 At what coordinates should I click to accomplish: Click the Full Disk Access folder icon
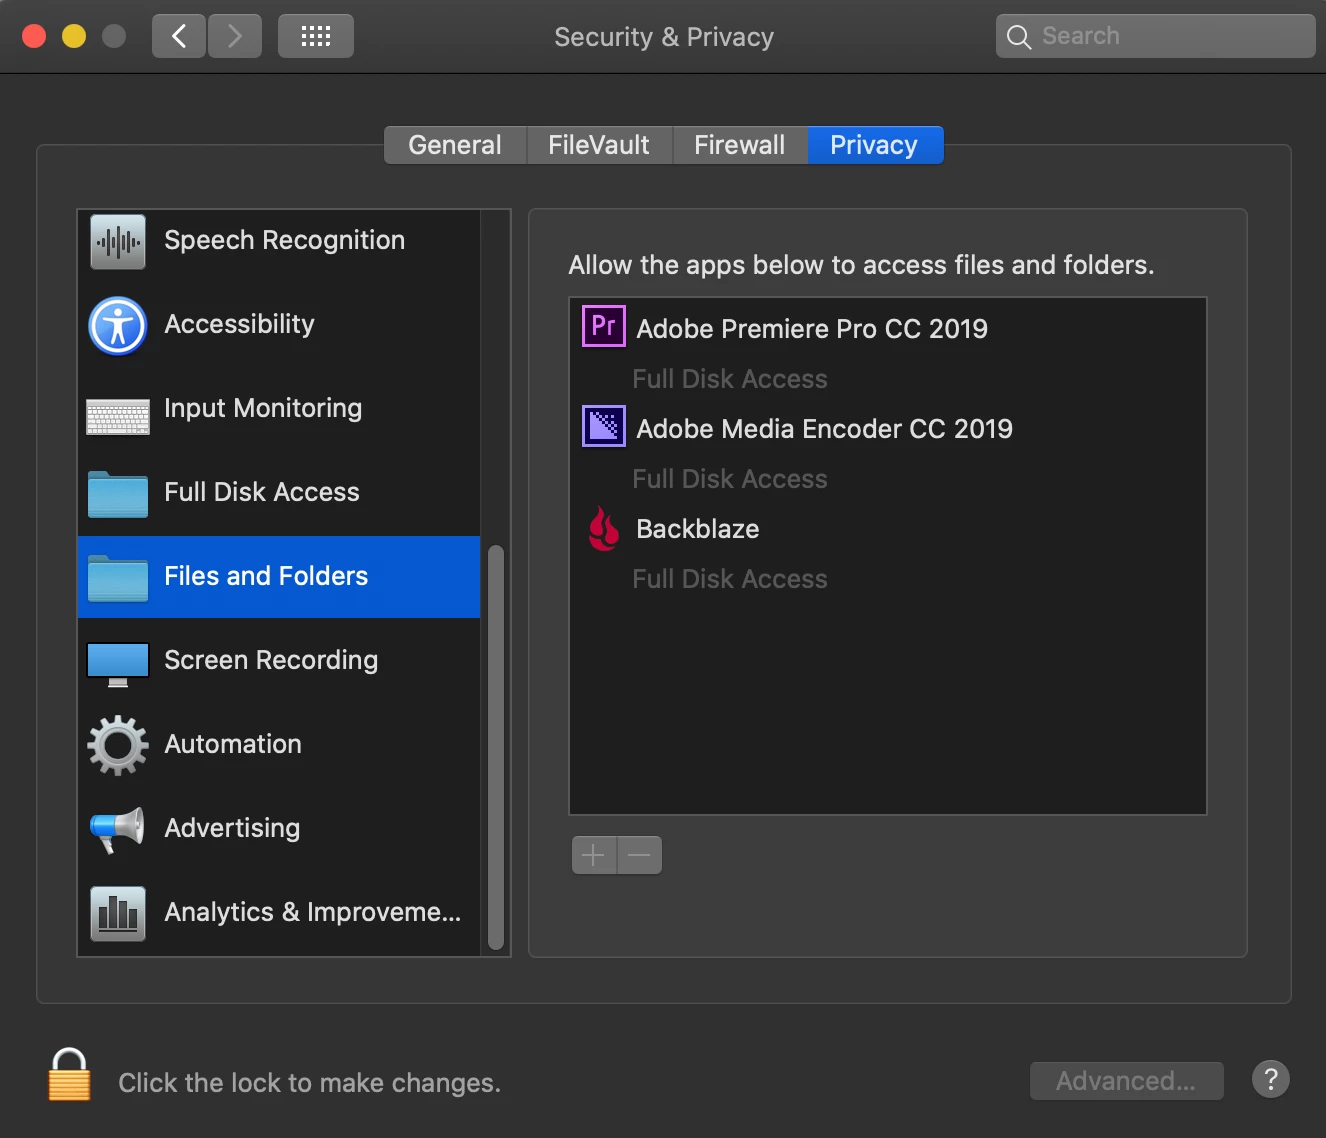click(118, 494)
